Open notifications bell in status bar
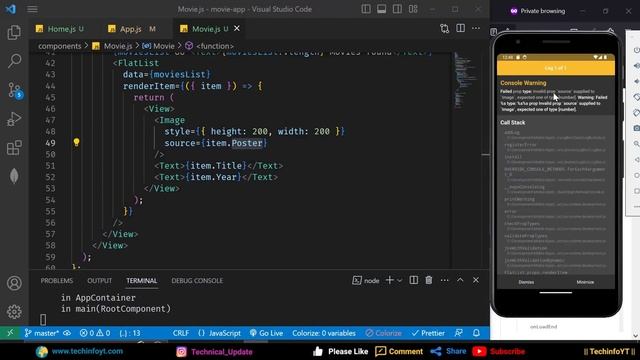This screenshot has height=360, width=640. 476,333
